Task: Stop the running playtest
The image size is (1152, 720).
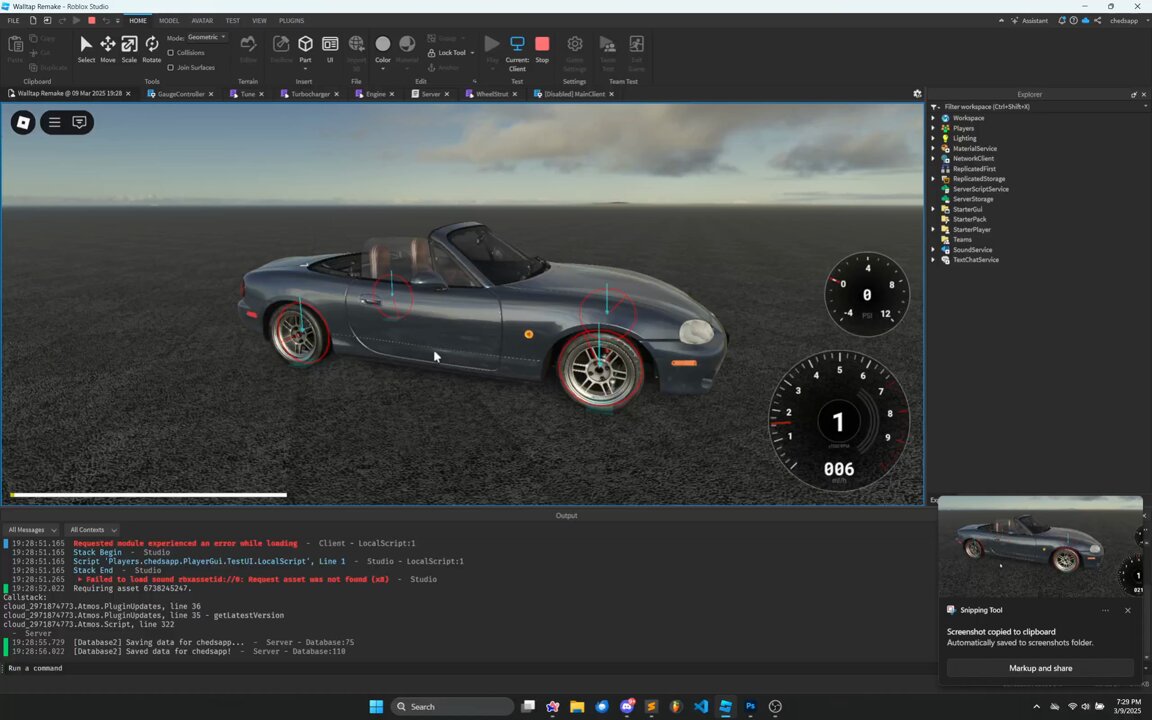Action: [x=542, y=49]
